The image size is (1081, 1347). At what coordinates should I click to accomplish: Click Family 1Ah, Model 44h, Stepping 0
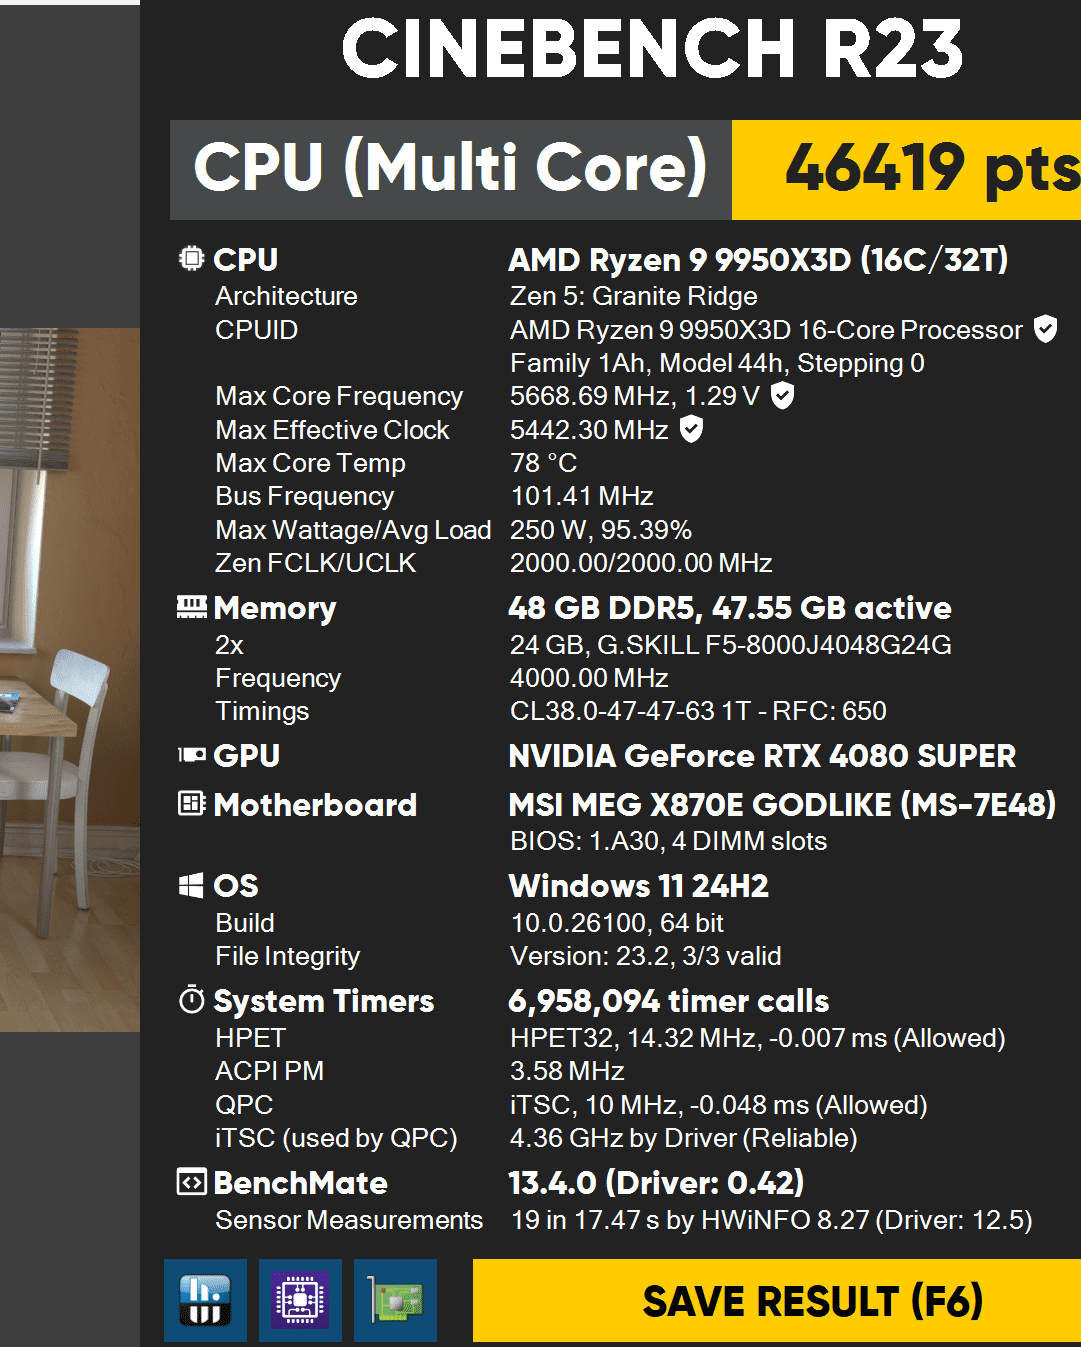[717, 363]
